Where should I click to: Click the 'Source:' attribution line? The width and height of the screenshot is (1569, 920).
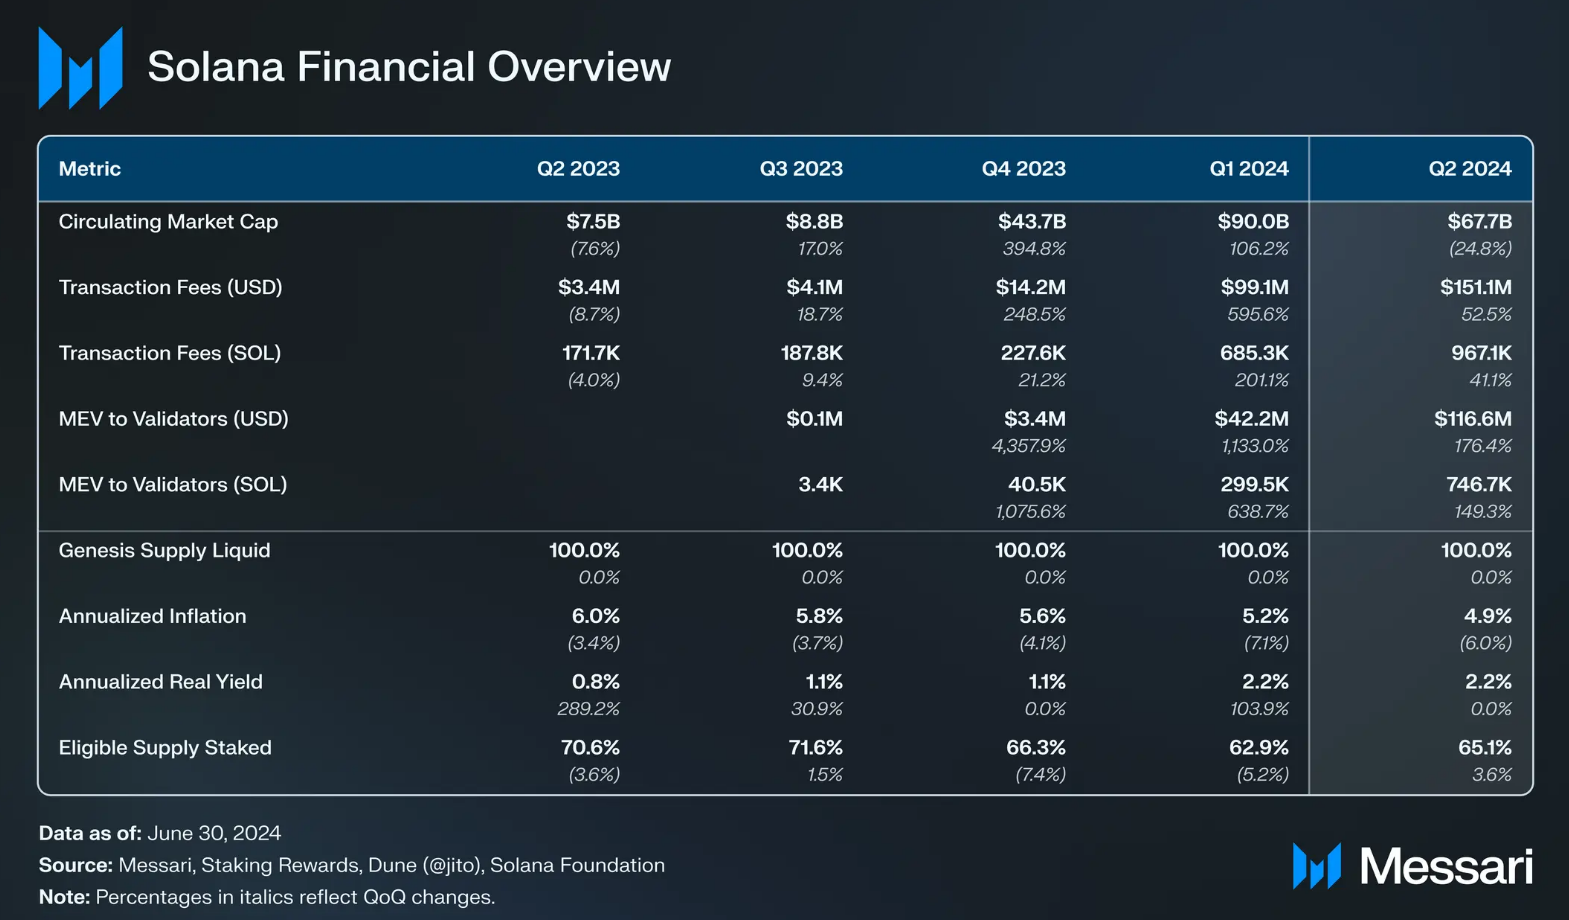(x=352, y=865)
